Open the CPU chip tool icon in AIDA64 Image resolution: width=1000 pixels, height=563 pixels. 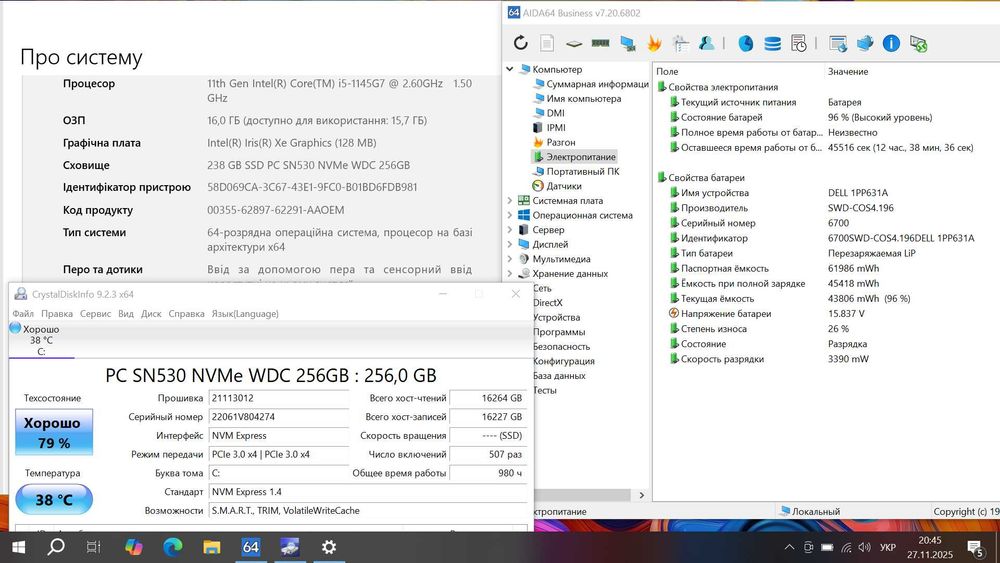tap(574, 43)
